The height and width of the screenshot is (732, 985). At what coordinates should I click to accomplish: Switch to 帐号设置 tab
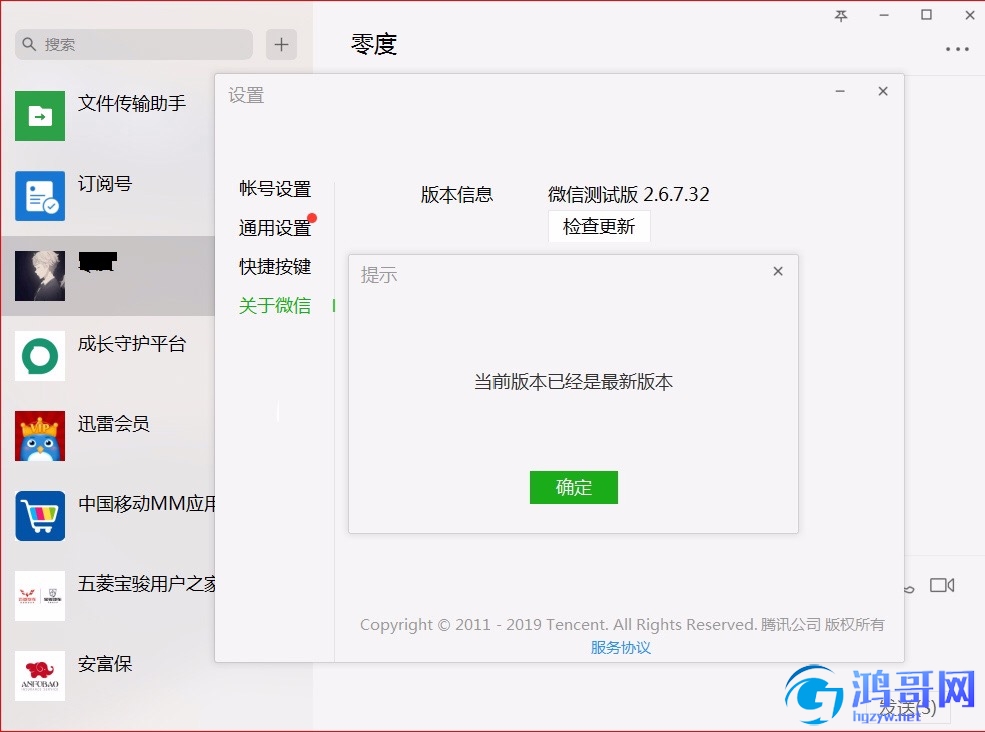(x=275, y=188)
